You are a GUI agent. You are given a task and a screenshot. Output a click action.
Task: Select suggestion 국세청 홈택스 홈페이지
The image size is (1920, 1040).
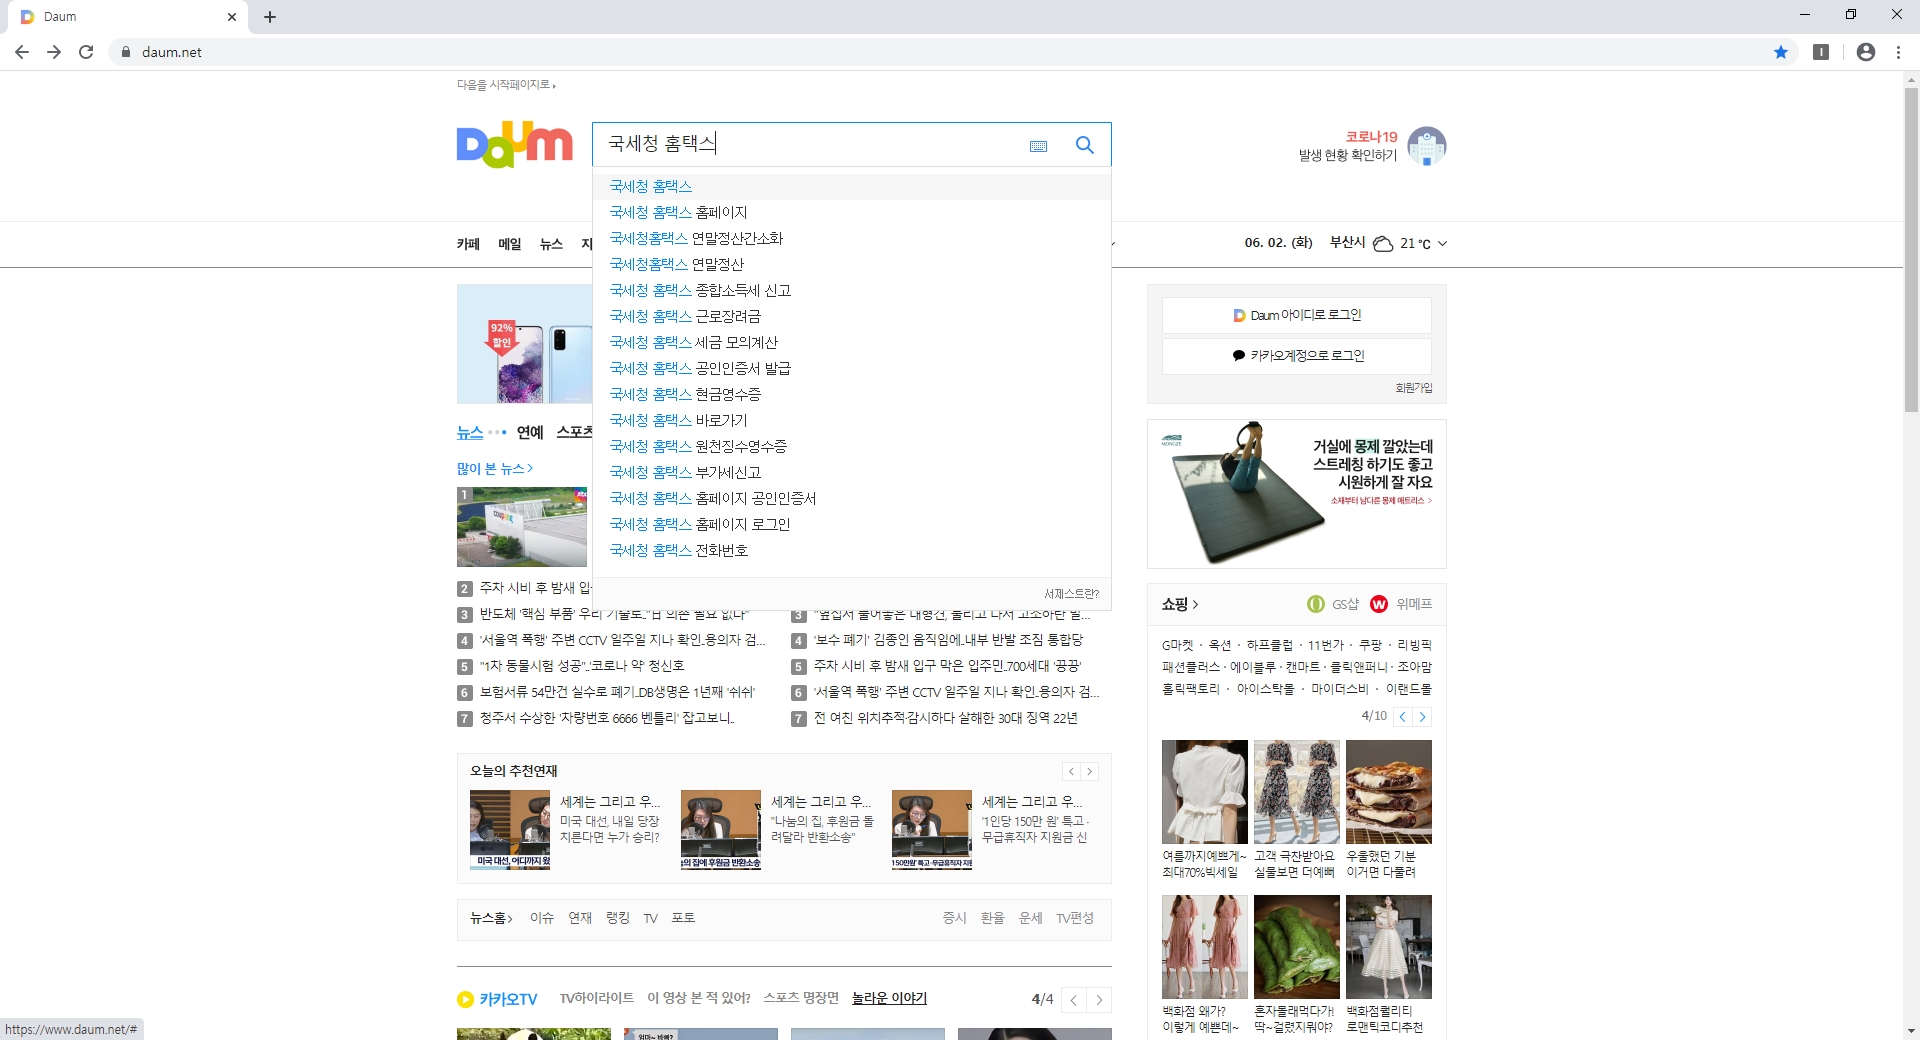(851, 213)
